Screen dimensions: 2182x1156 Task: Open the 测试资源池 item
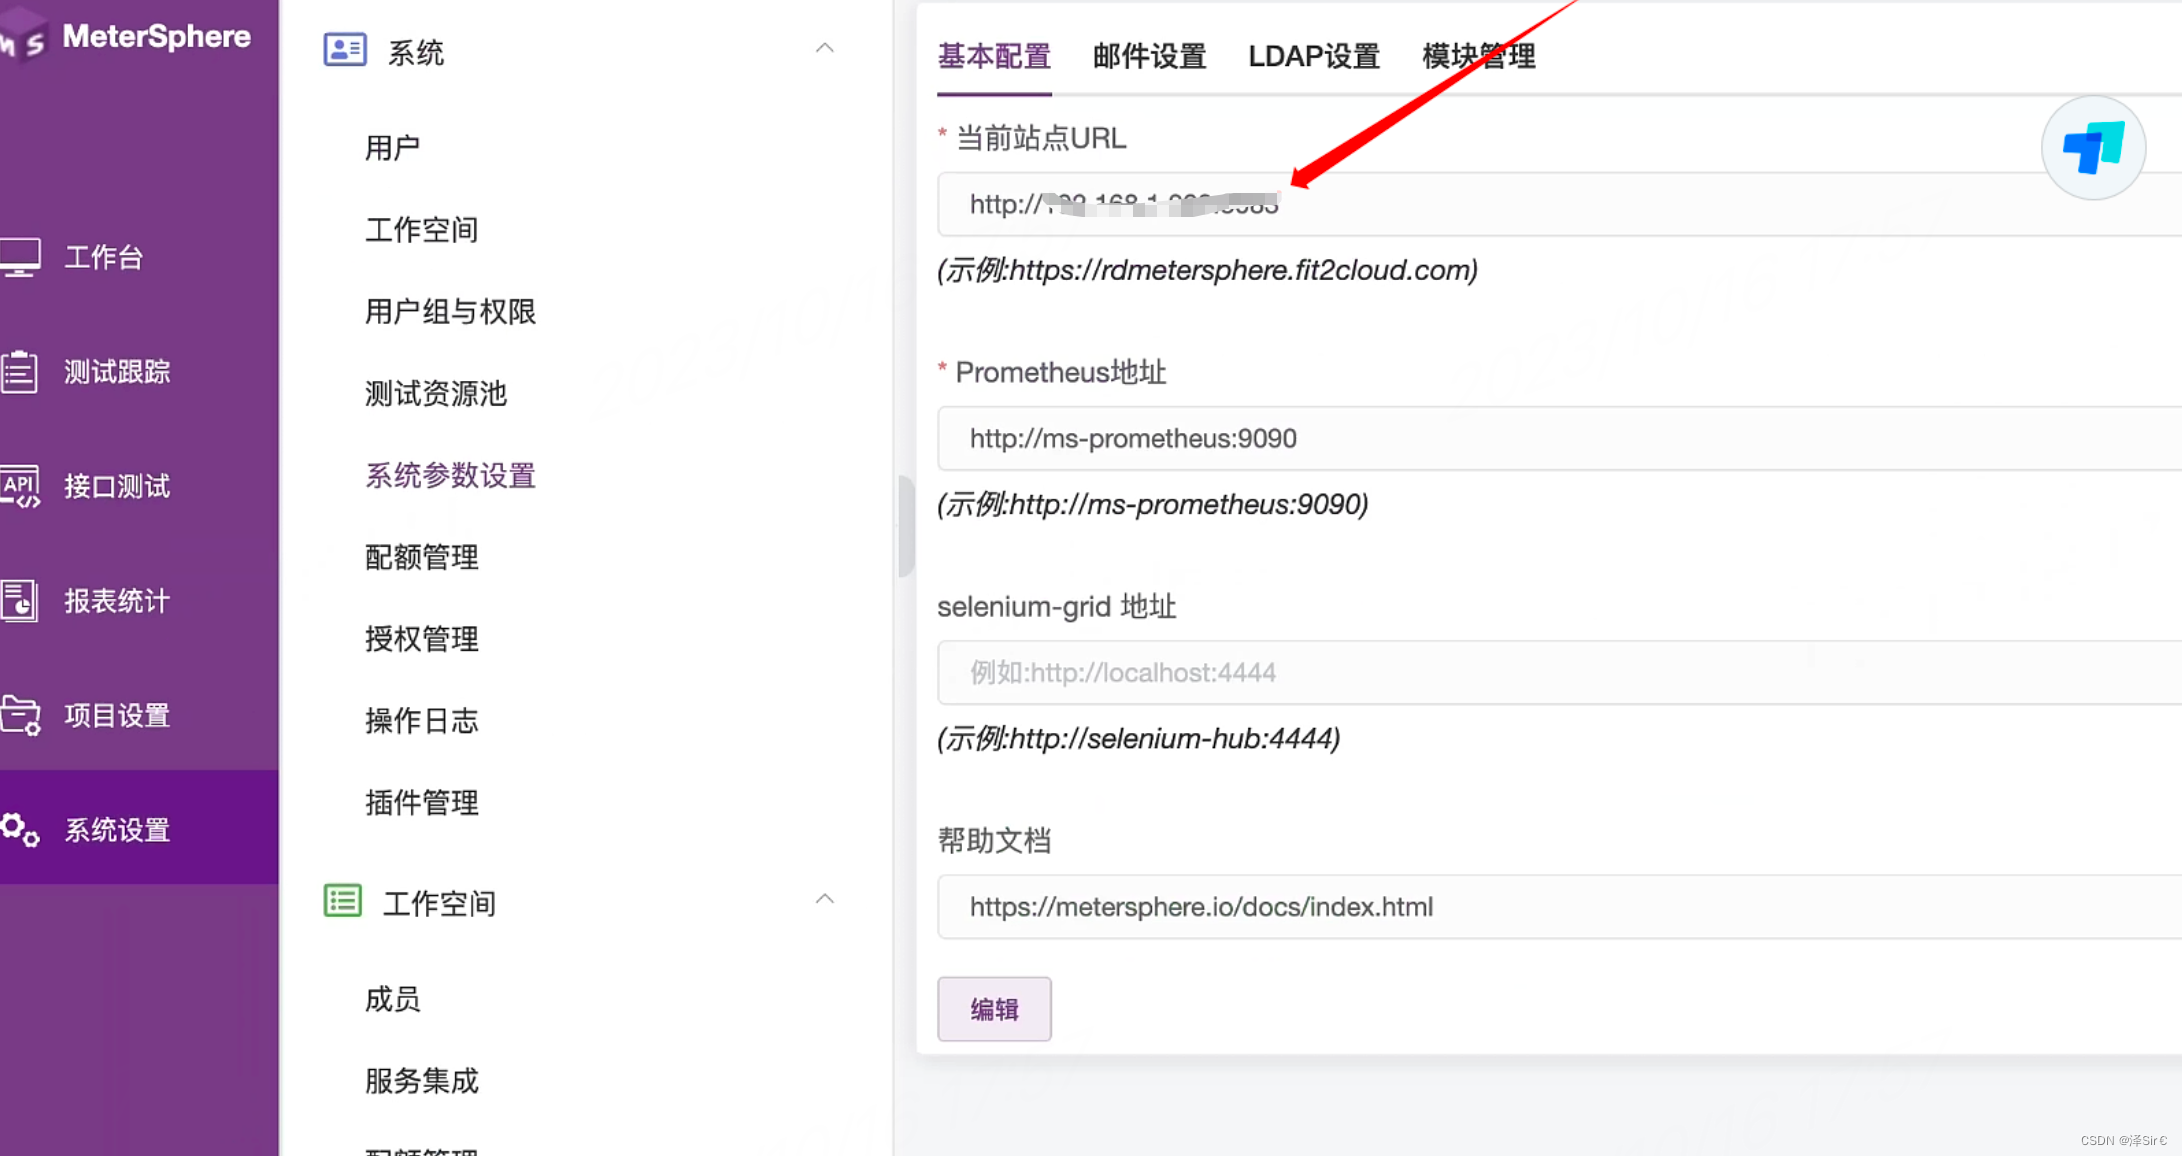tap(436, 394)
